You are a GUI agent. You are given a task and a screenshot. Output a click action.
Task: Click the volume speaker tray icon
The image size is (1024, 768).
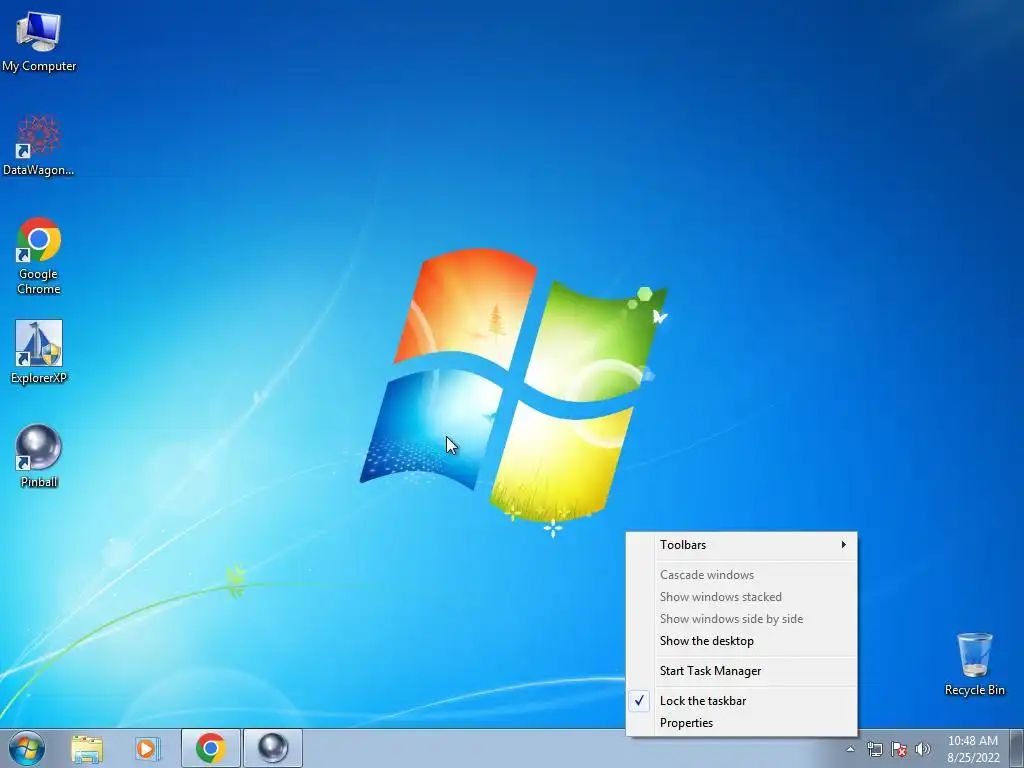pyautogui.click(x=923, y=749)
